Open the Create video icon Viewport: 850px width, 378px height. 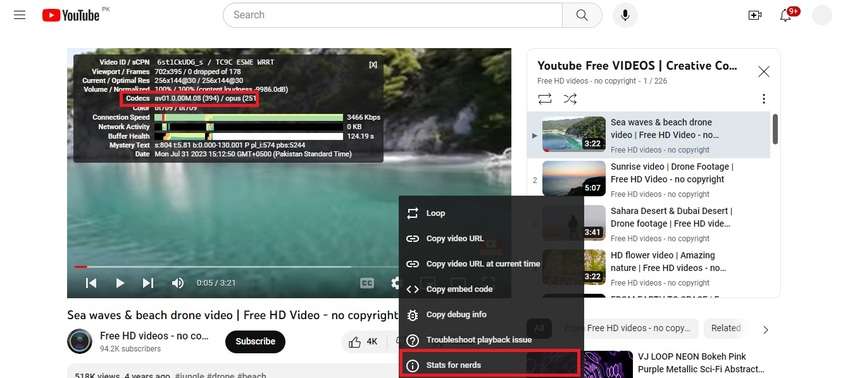click(x=755, y=15)
